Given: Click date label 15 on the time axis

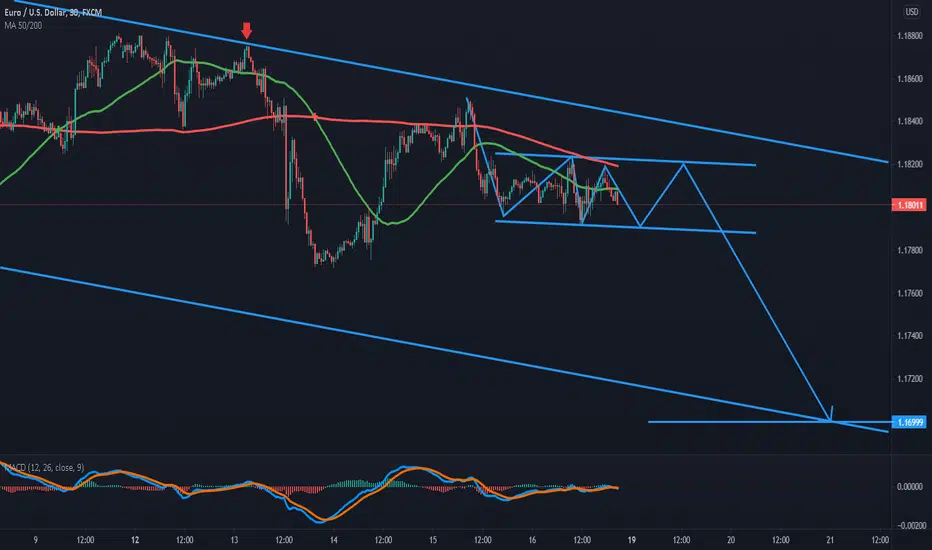Looking at the screenshot, I should (x=433, y=540).
